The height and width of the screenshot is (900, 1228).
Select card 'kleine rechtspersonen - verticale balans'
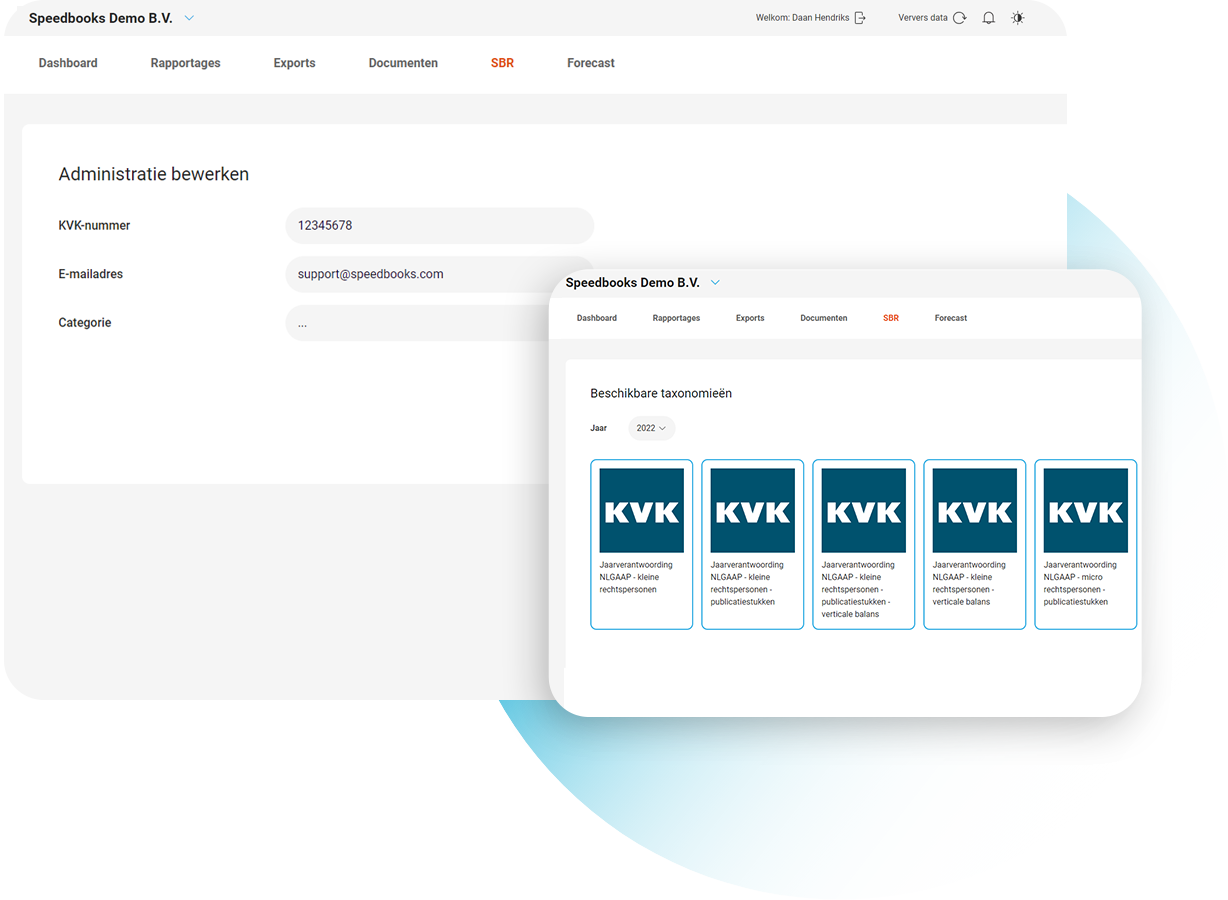click(x=975, y=545)
